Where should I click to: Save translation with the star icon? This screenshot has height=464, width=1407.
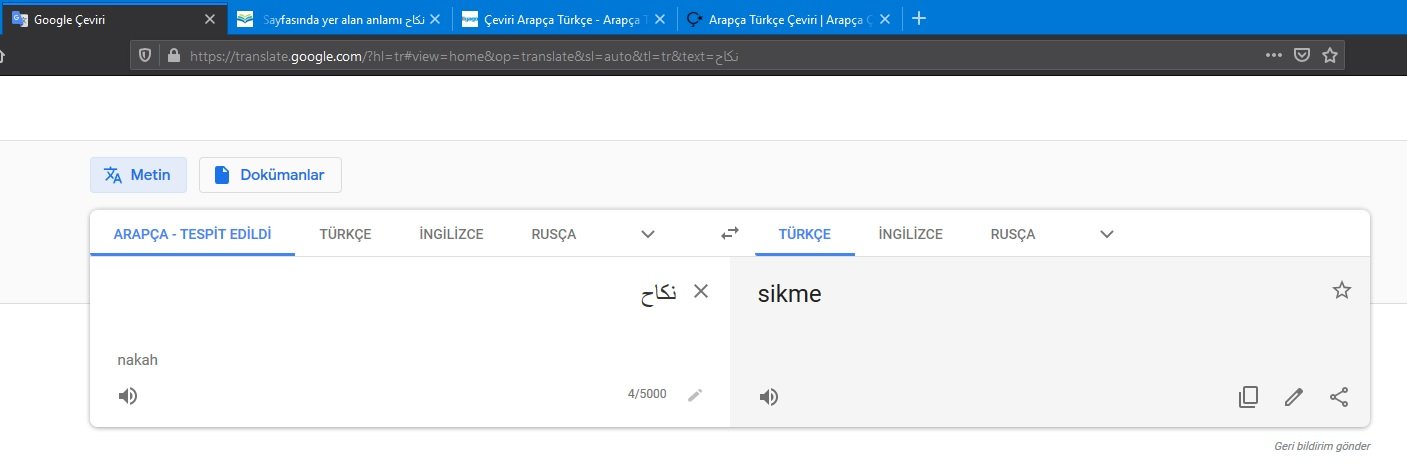pyautogui.click(x=1342, y=290)
